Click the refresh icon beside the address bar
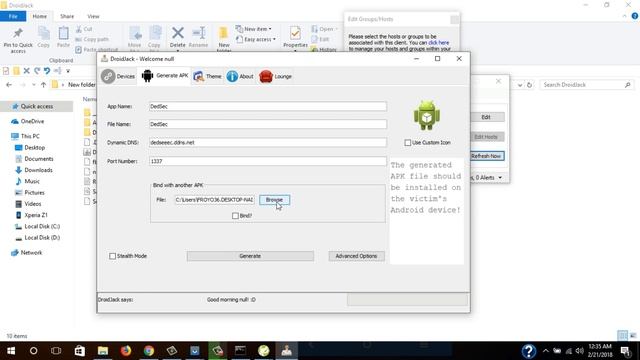This screenshot has width=640, height=360. pos(529,85)
